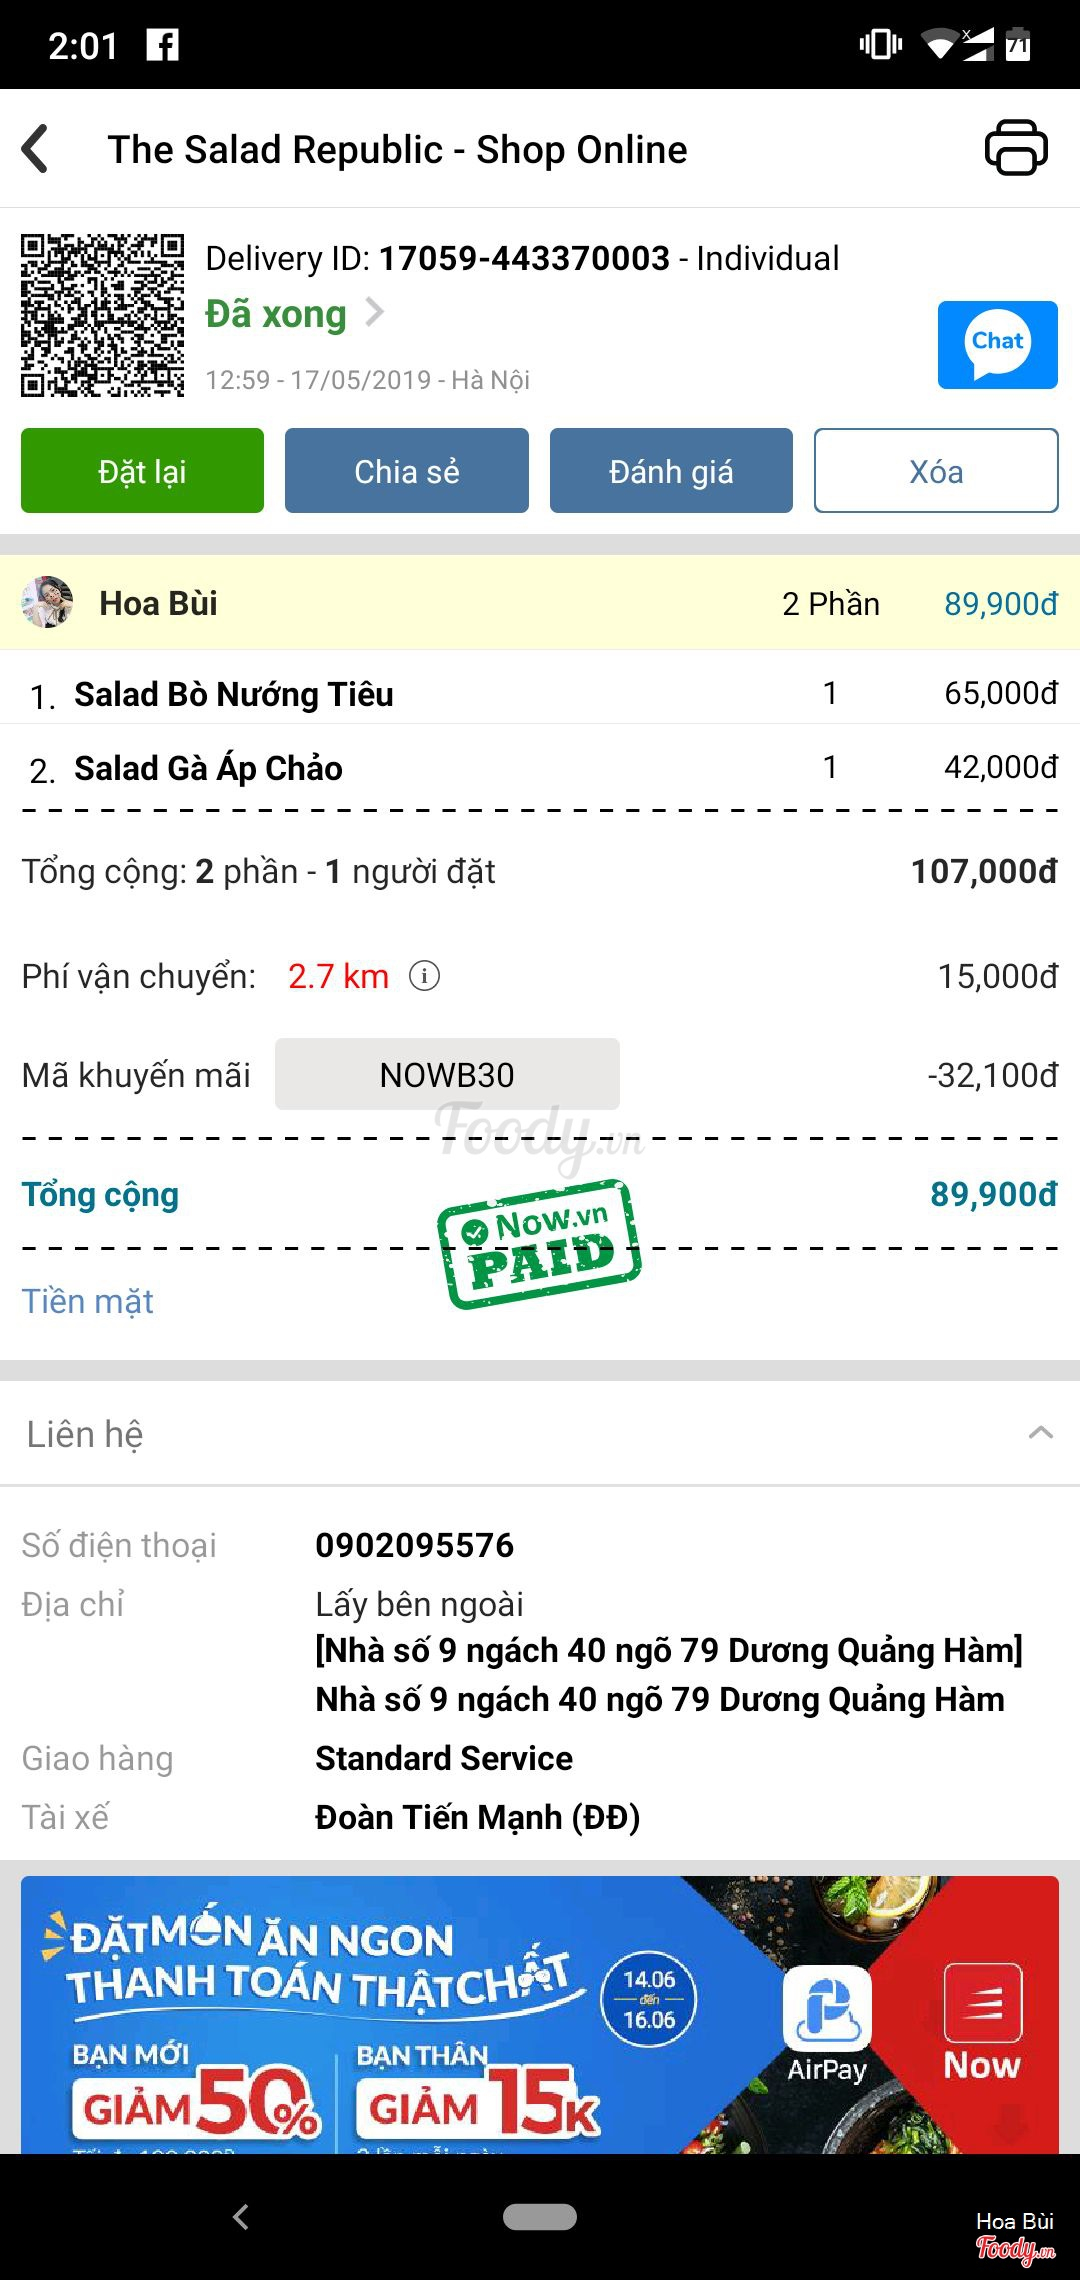Tap the phone number 0902095576
Image resolution: width=1080 pixels, height=2280 pixels.
click(x=414, y=1545)
